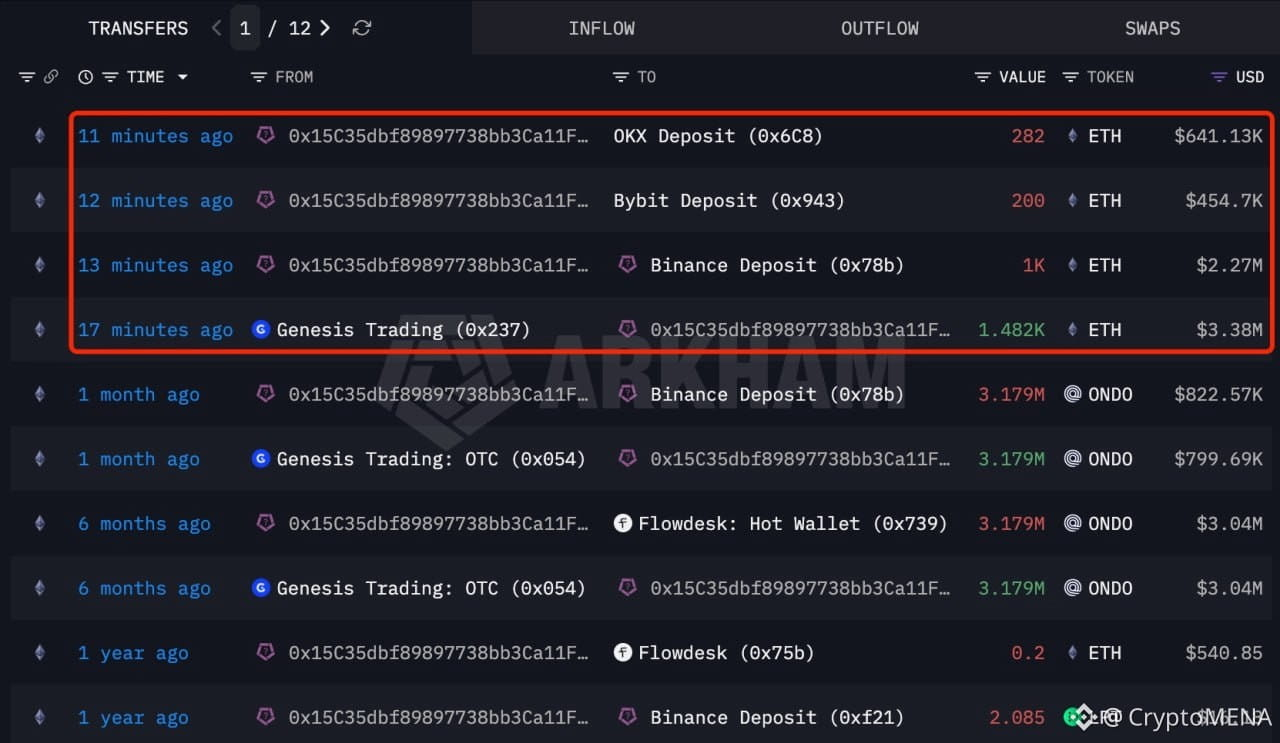1280x743 pixels.
Task: Refresh the transfers list
Action: 362,28
